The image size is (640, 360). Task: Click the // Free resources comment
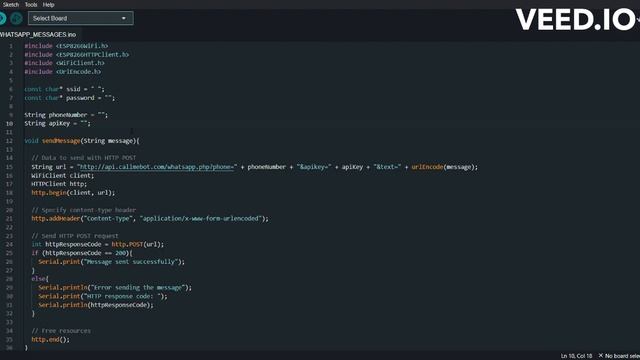(x=61, y=331)
